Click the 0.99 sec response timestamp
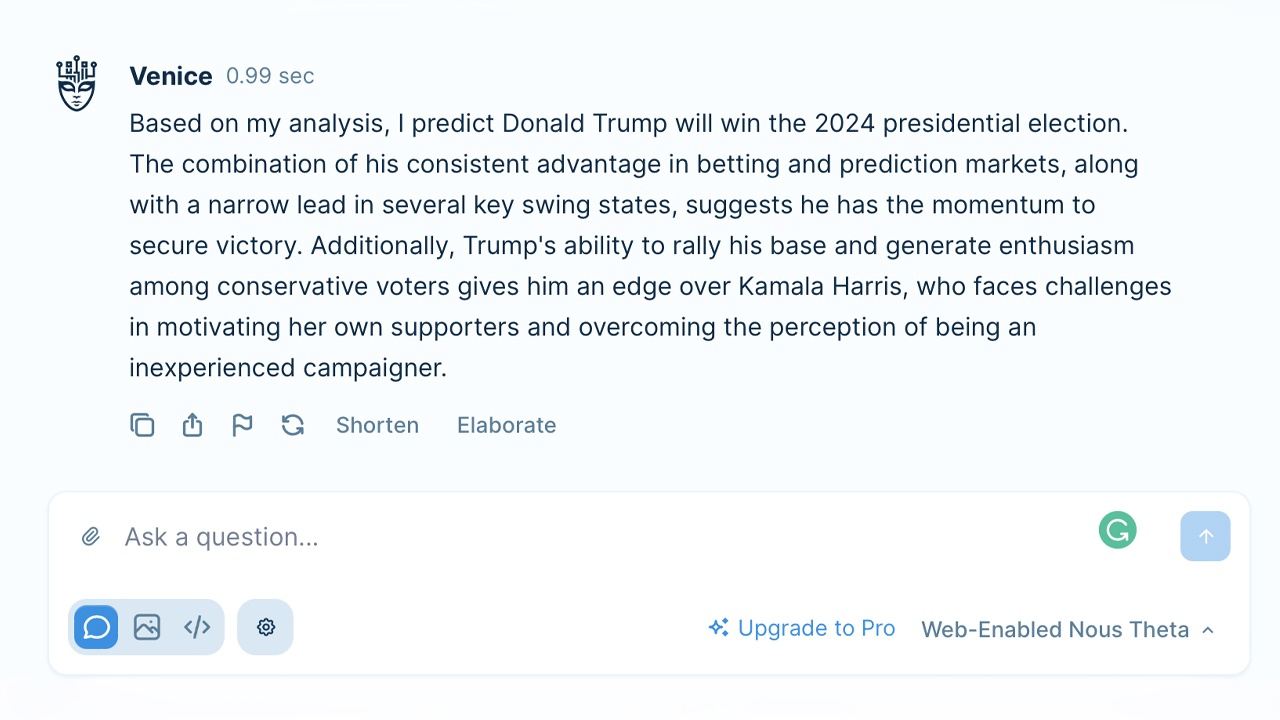This screenshot has height=720, width=1280. point(270,75)
